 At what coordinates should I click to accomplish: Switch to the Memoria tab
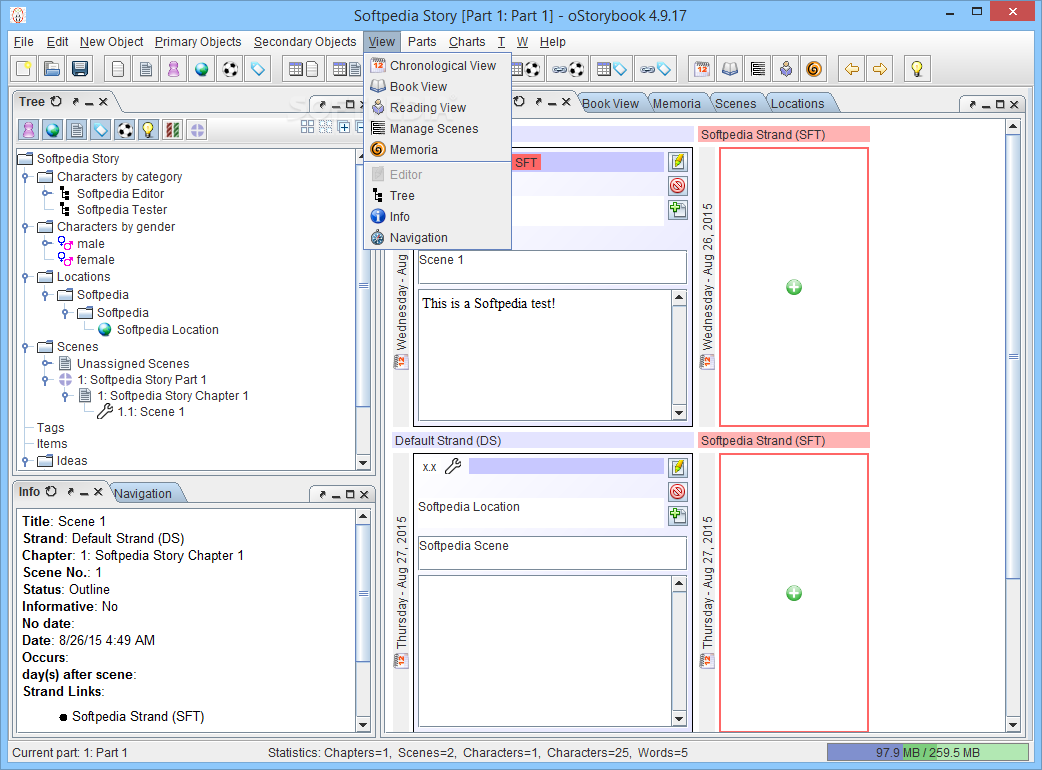(x=677, y=104)
